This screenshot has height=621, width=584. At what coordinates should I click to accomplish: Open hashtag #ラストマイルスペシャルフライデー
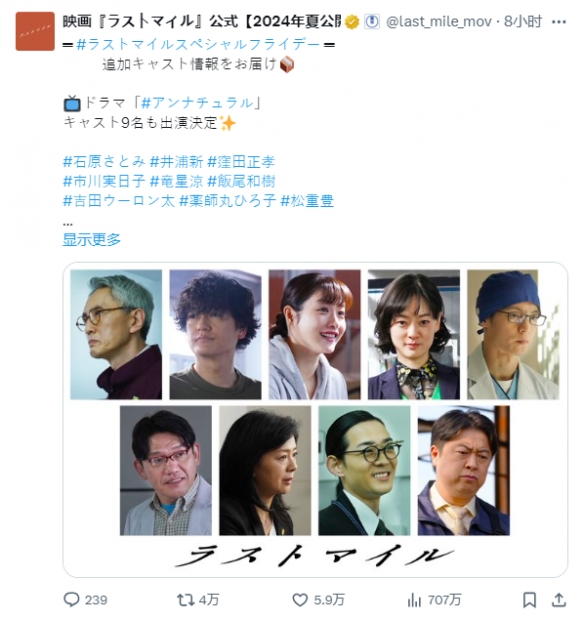[198, 44]
